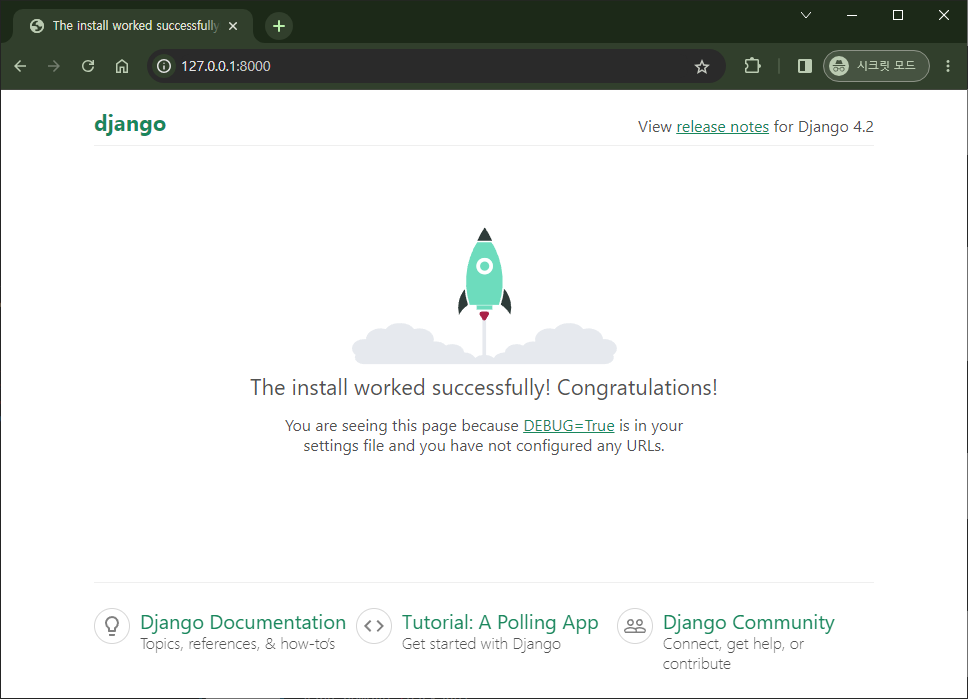Open the incognito mode profile button

click(876, 66)
